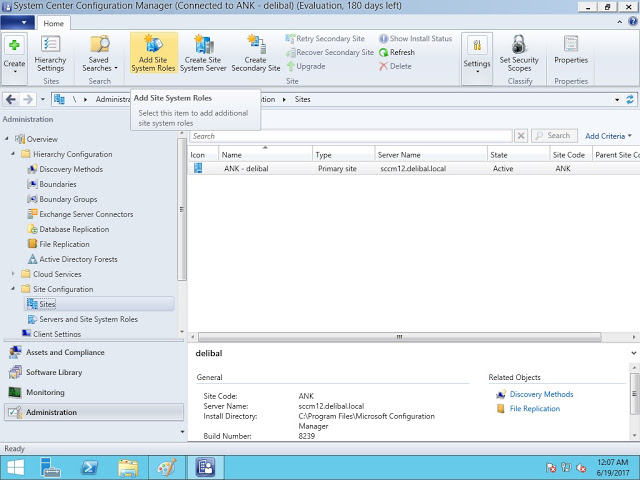The image size is (640, 480).
Task: Click inside the Search input field
Action: click(x=350, y=136)
